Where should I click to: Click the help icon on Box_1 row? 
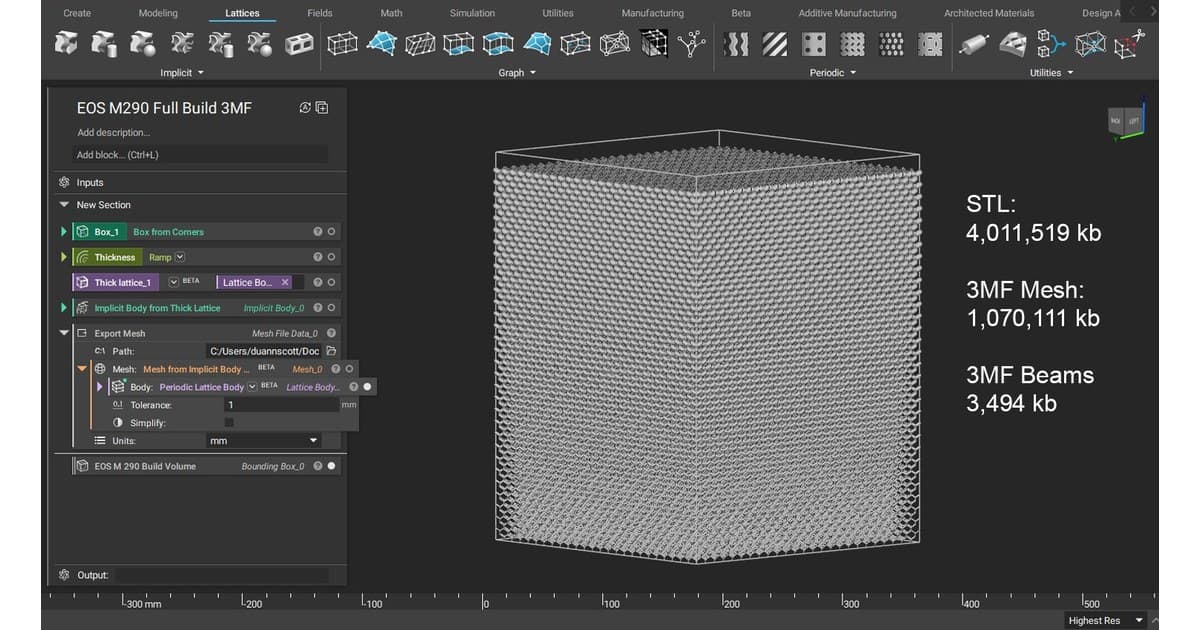click(317, 232)
